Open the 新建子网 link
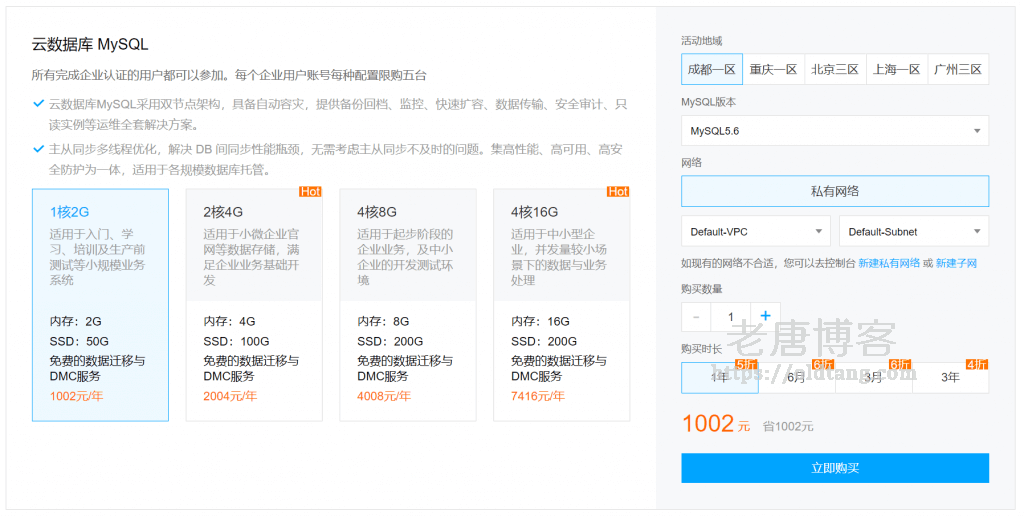Screen dimensions: 1024x516 (x=956, y=263)
